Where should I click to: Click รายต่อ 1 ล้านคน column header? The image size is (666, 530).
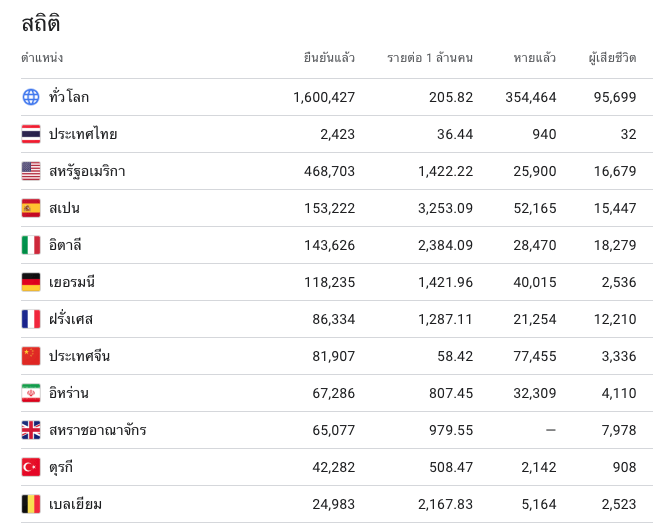[430, 57]
